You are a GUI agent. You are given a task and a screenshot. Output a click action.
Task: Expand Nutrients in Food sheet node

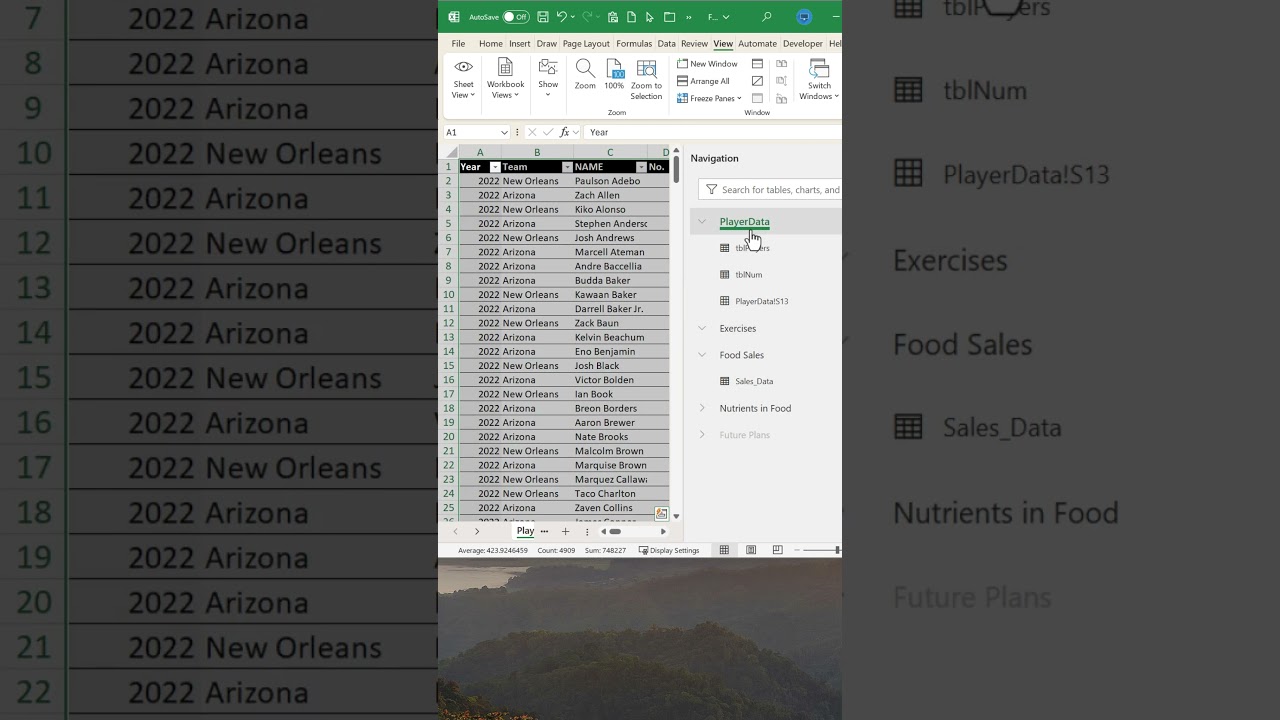702,408
